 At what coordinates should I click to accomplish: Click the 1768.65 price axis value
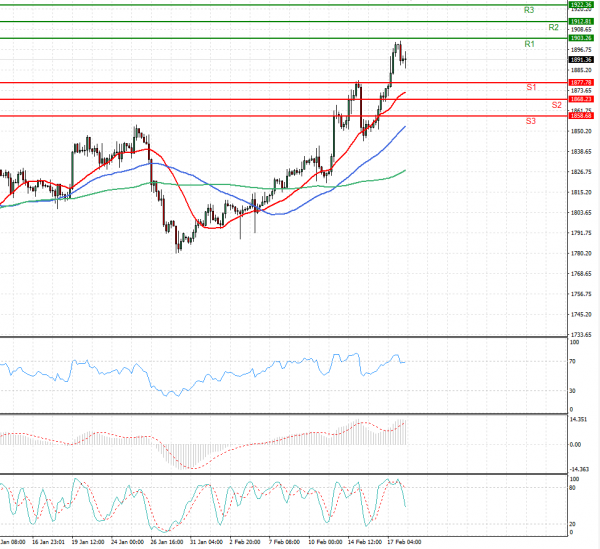pyautogui.click(x=581, y=274)
